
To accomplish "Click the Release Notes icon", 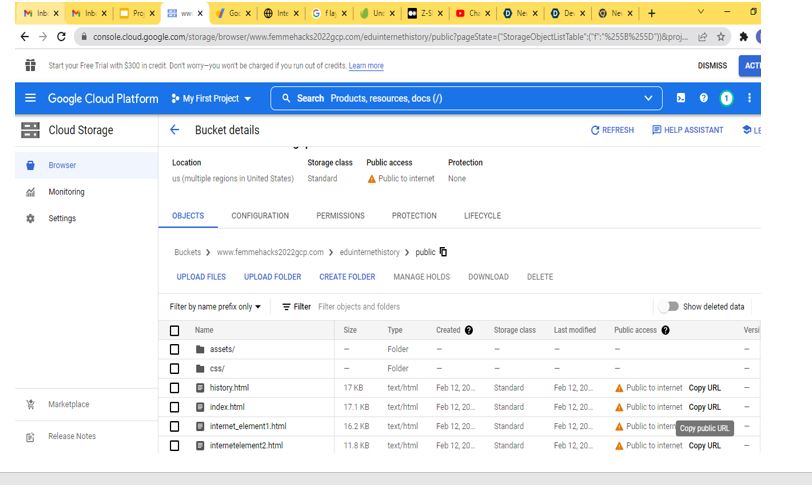I will 31,436.
